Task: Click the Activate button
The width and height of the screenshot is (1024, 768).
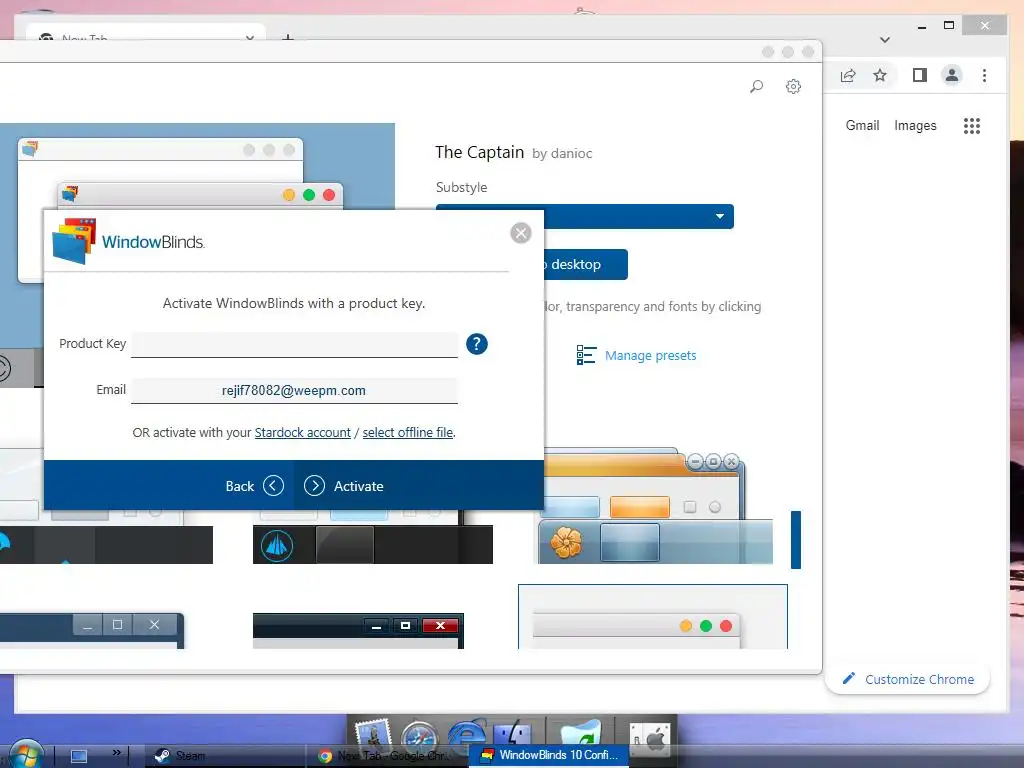Action: [x=344, y=486]
